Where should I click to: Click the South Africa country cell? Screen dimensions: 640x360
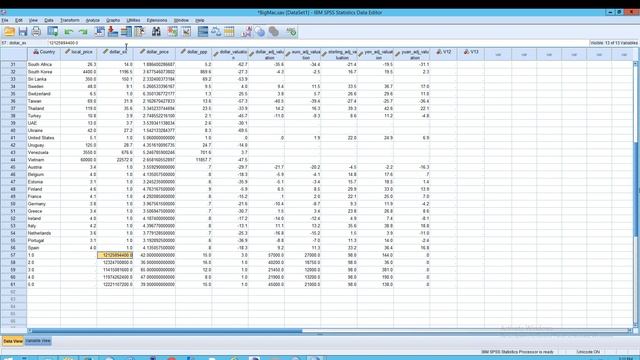point(44,64)
